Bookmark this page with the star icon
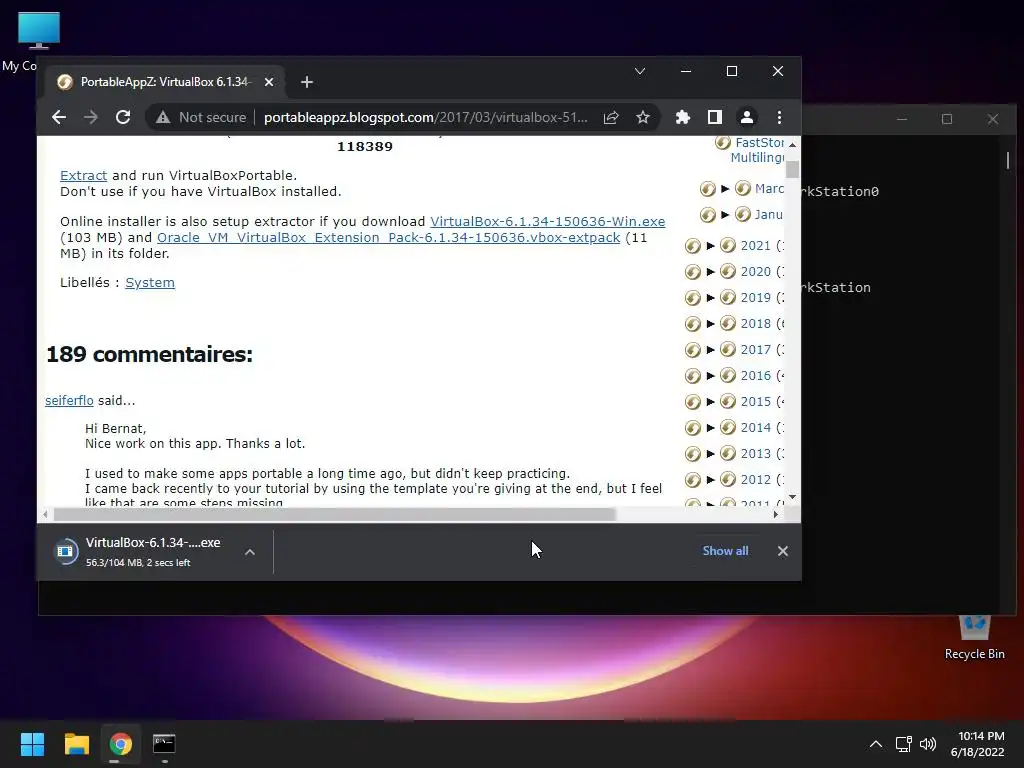This screenshot has height=768, width=1024. pos(643,118)
